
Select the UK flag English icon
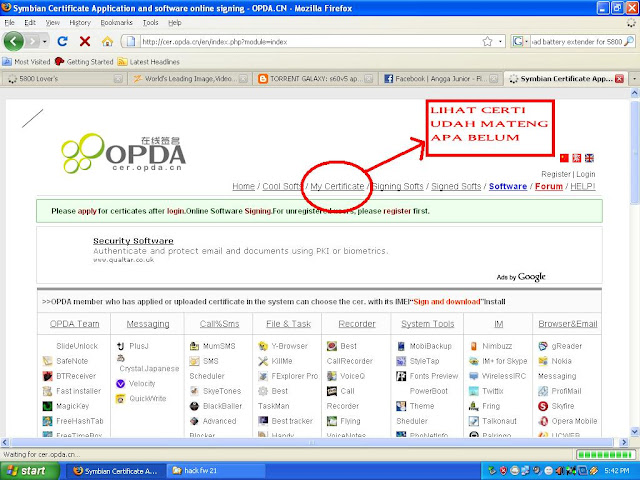[589, 158]
